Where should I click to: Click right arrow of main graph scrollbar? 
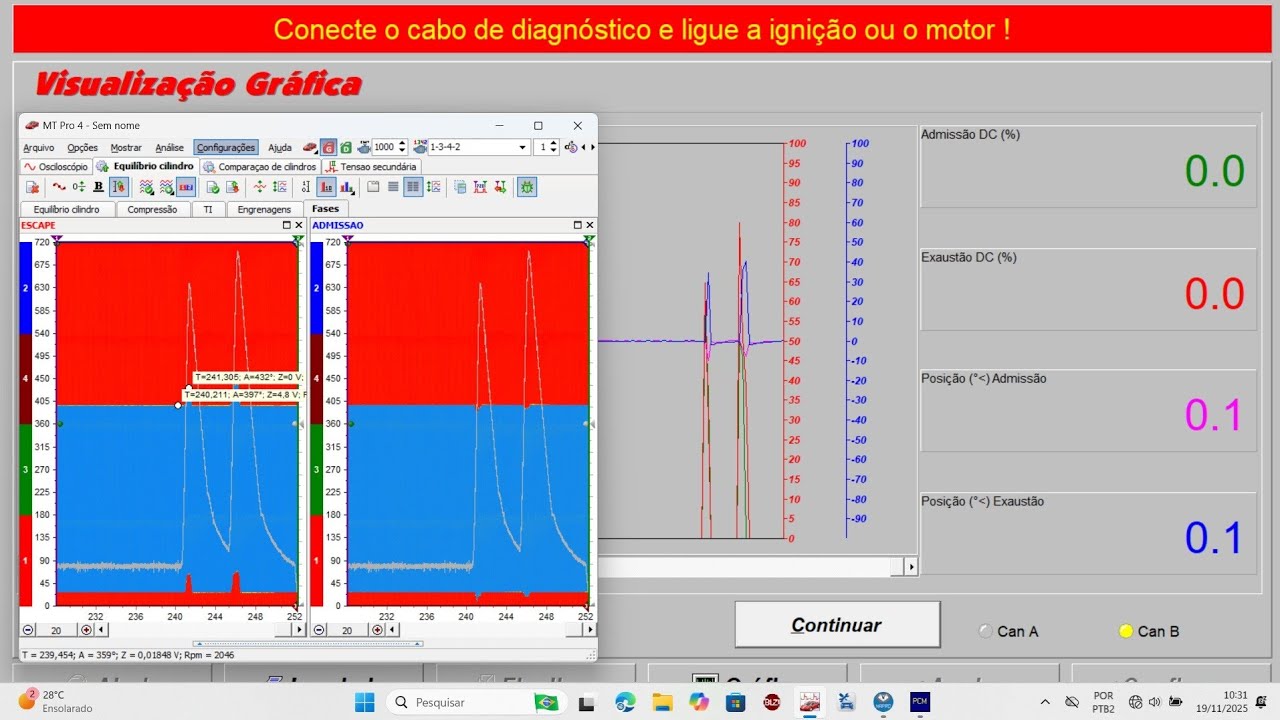coord(910,567)
